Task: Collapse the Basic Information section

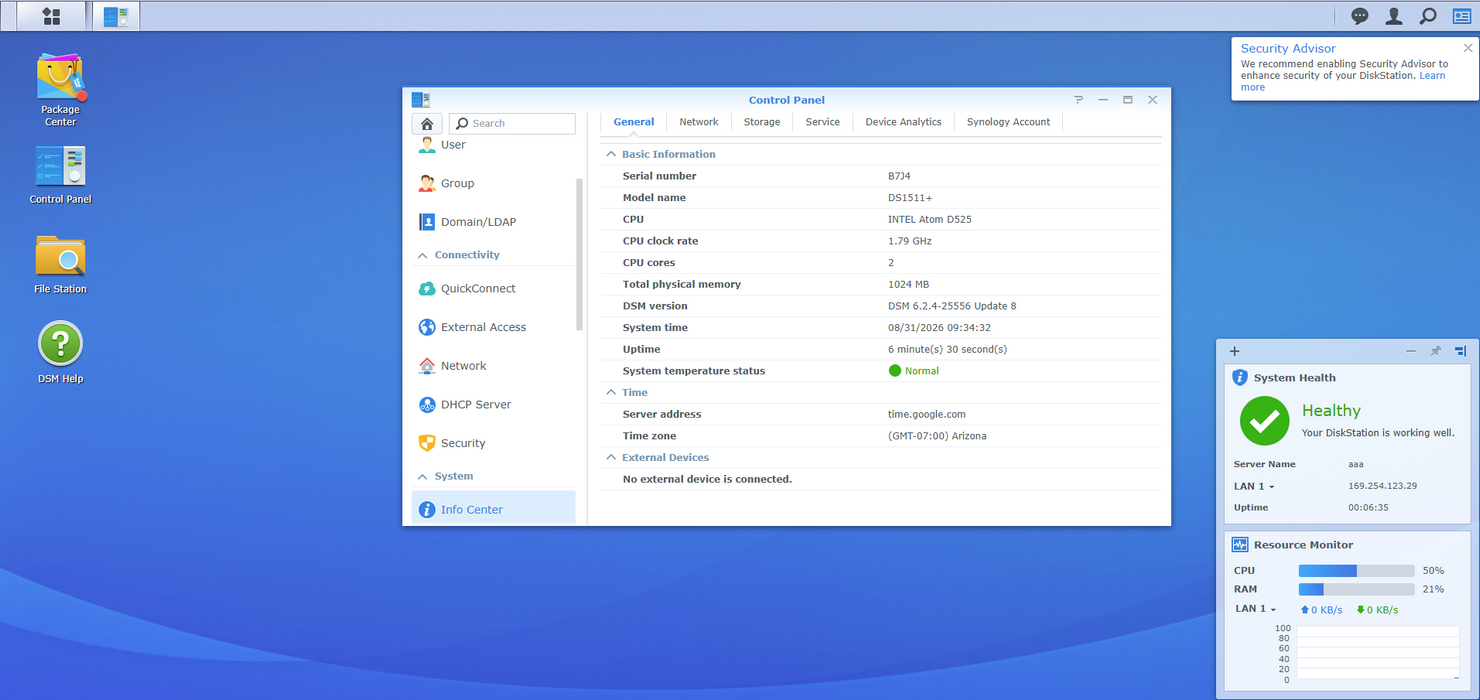Action: coord(611,154)
